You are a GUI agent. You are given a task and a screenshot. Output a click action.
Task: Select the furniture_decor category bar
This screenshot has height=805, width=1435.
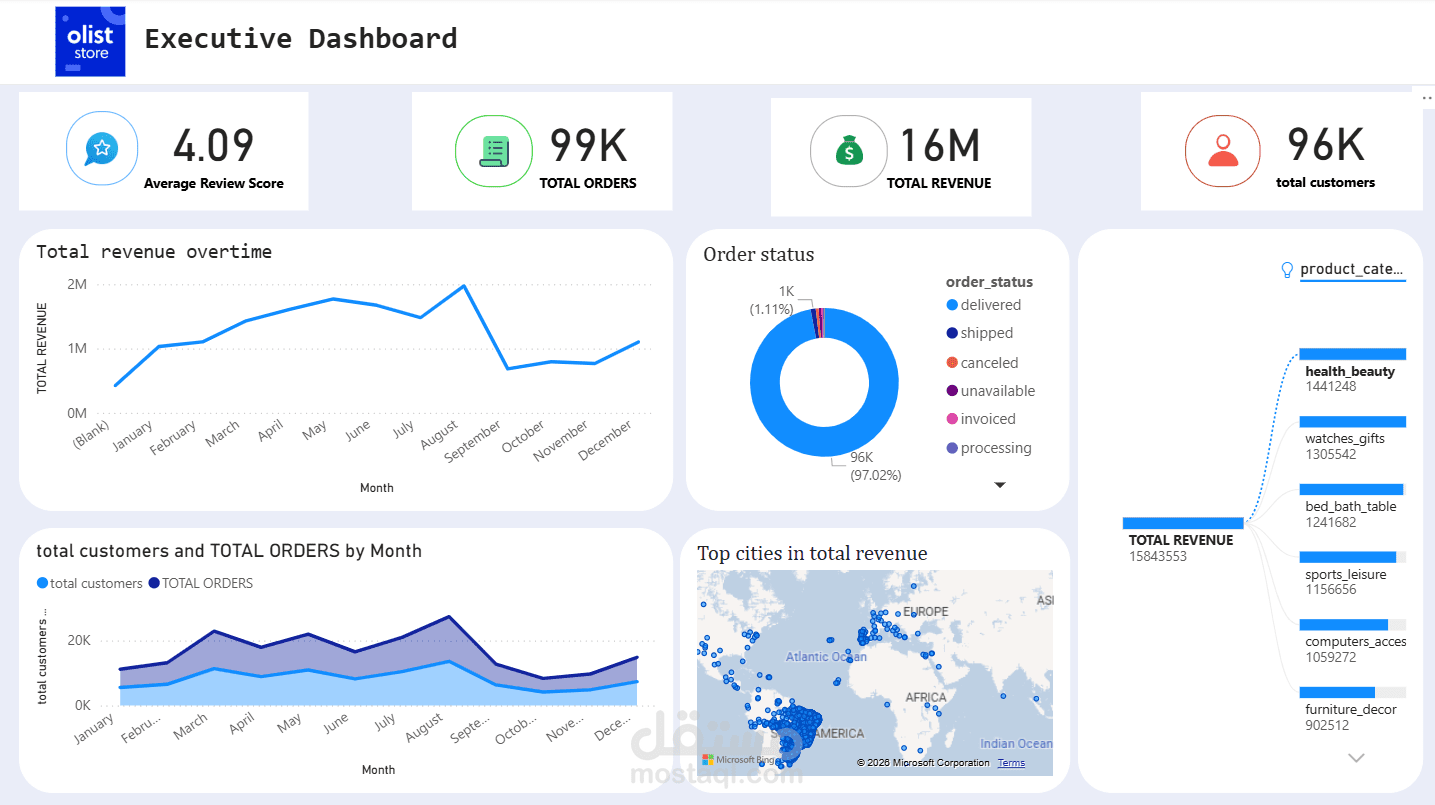click(x=1353, y=692)
